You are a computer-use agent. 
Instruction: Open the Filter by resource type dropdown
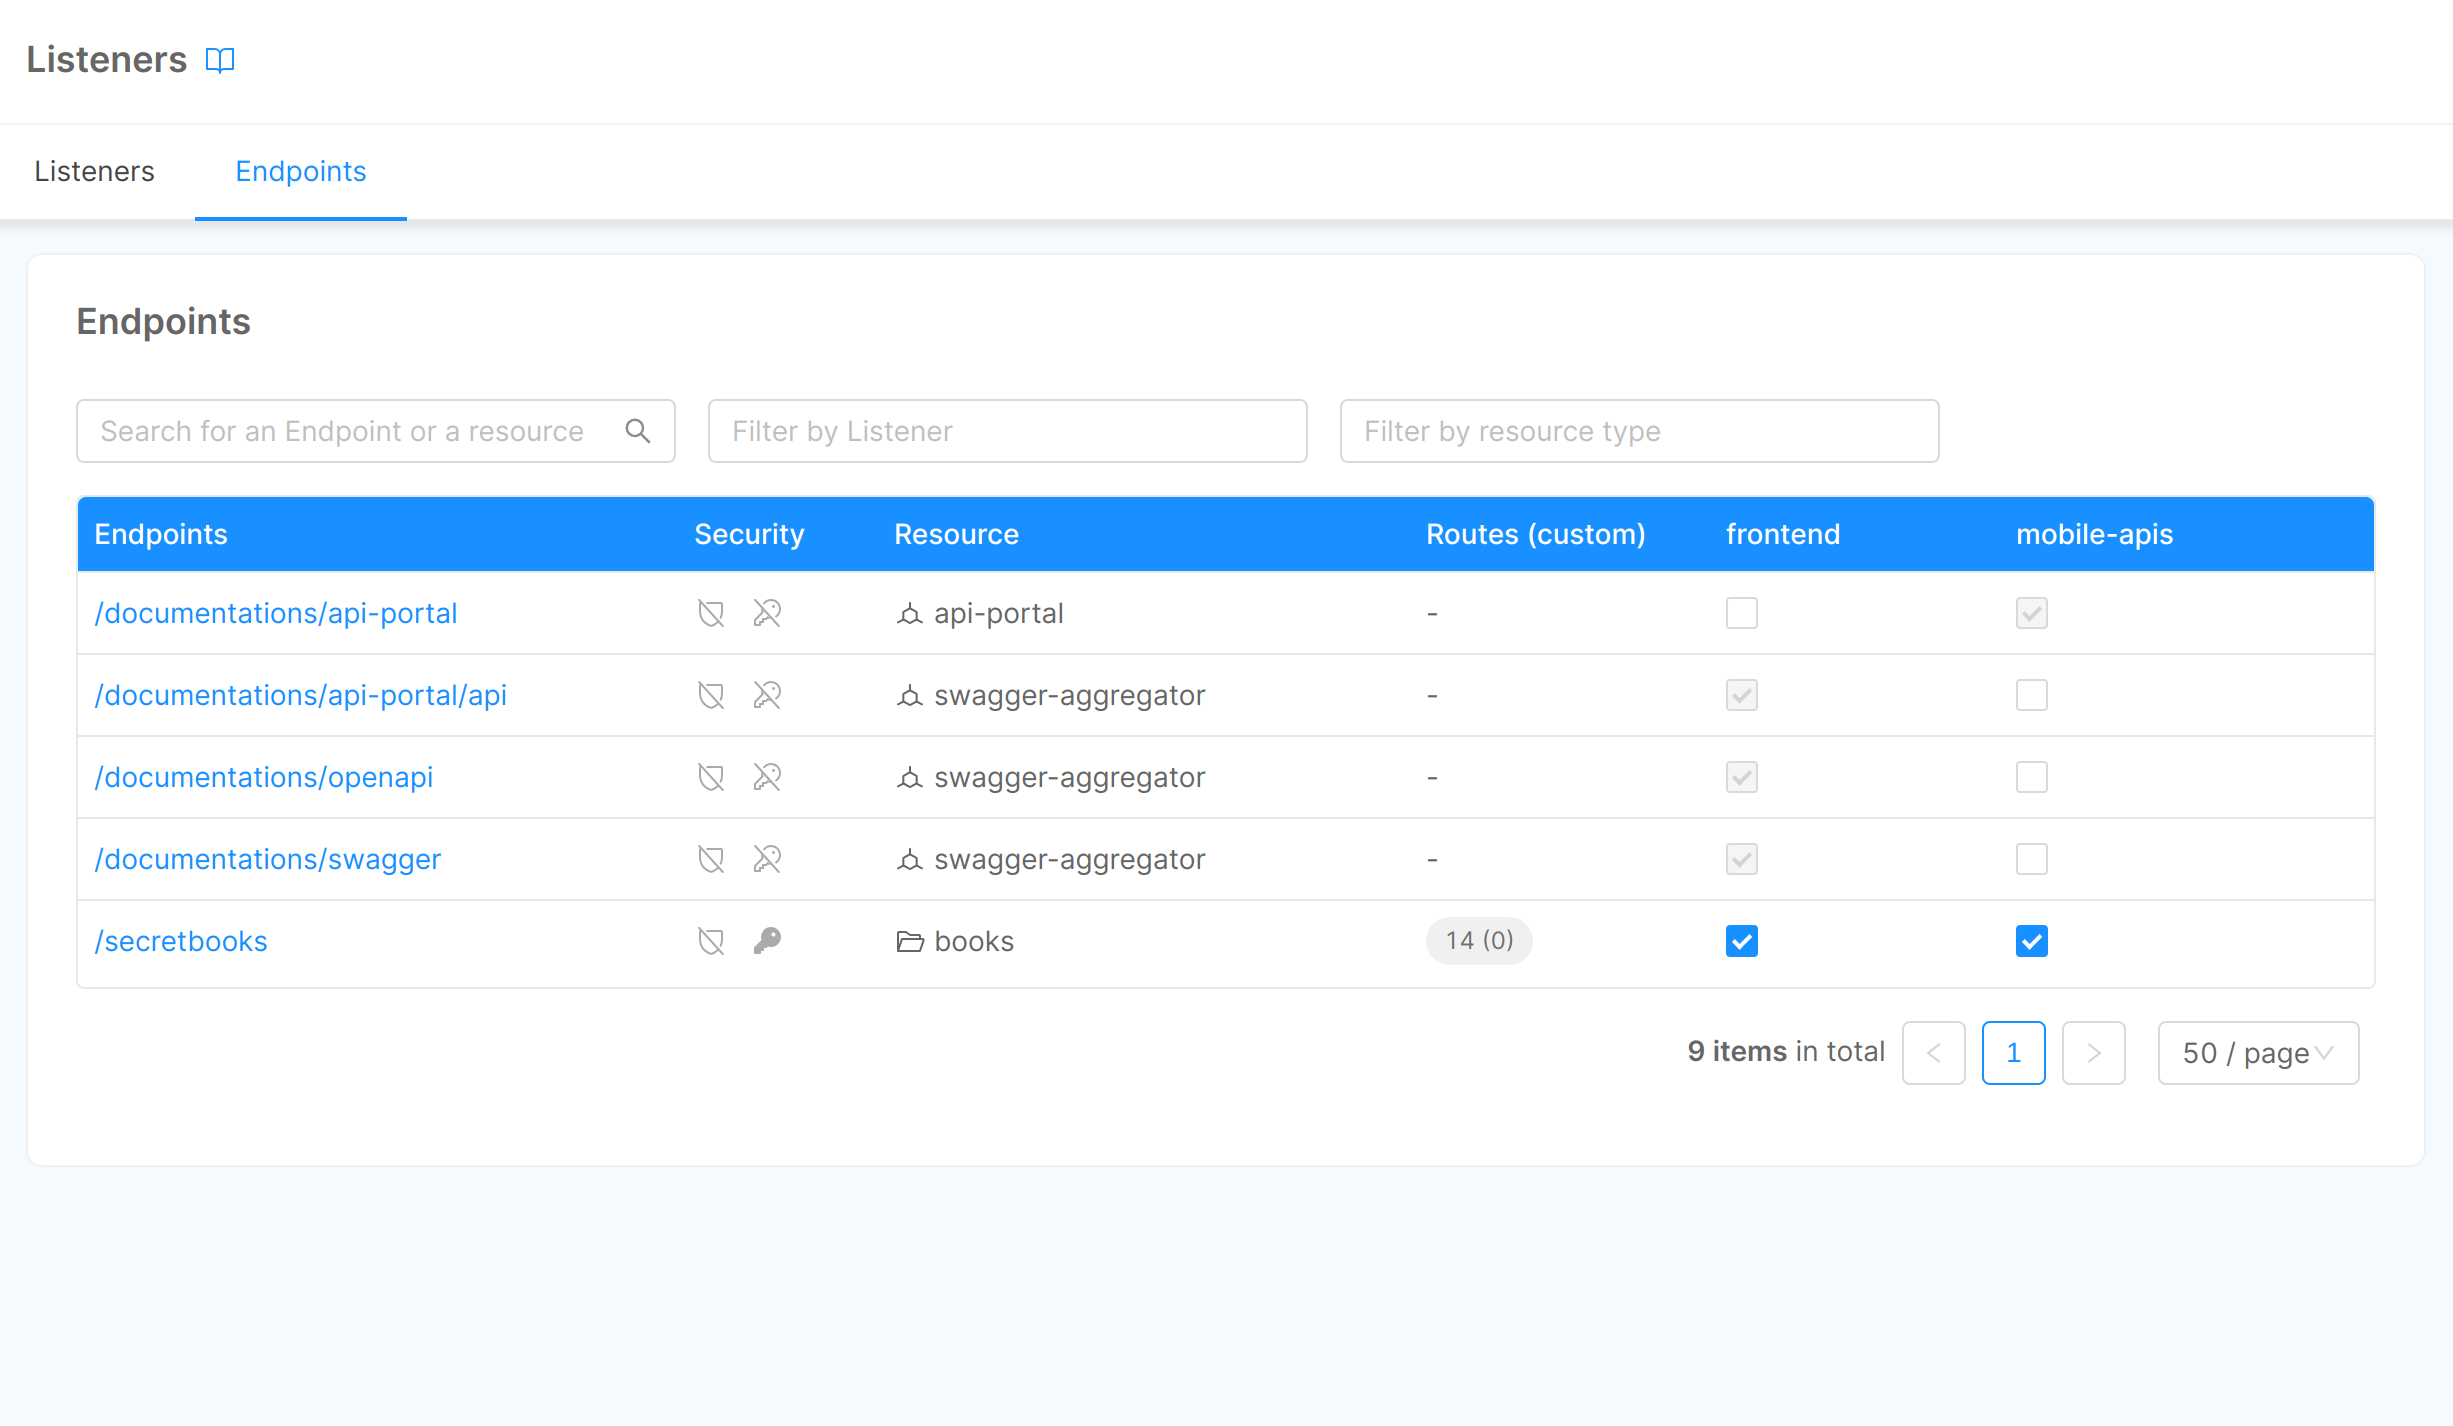[x=1637, y=431]
